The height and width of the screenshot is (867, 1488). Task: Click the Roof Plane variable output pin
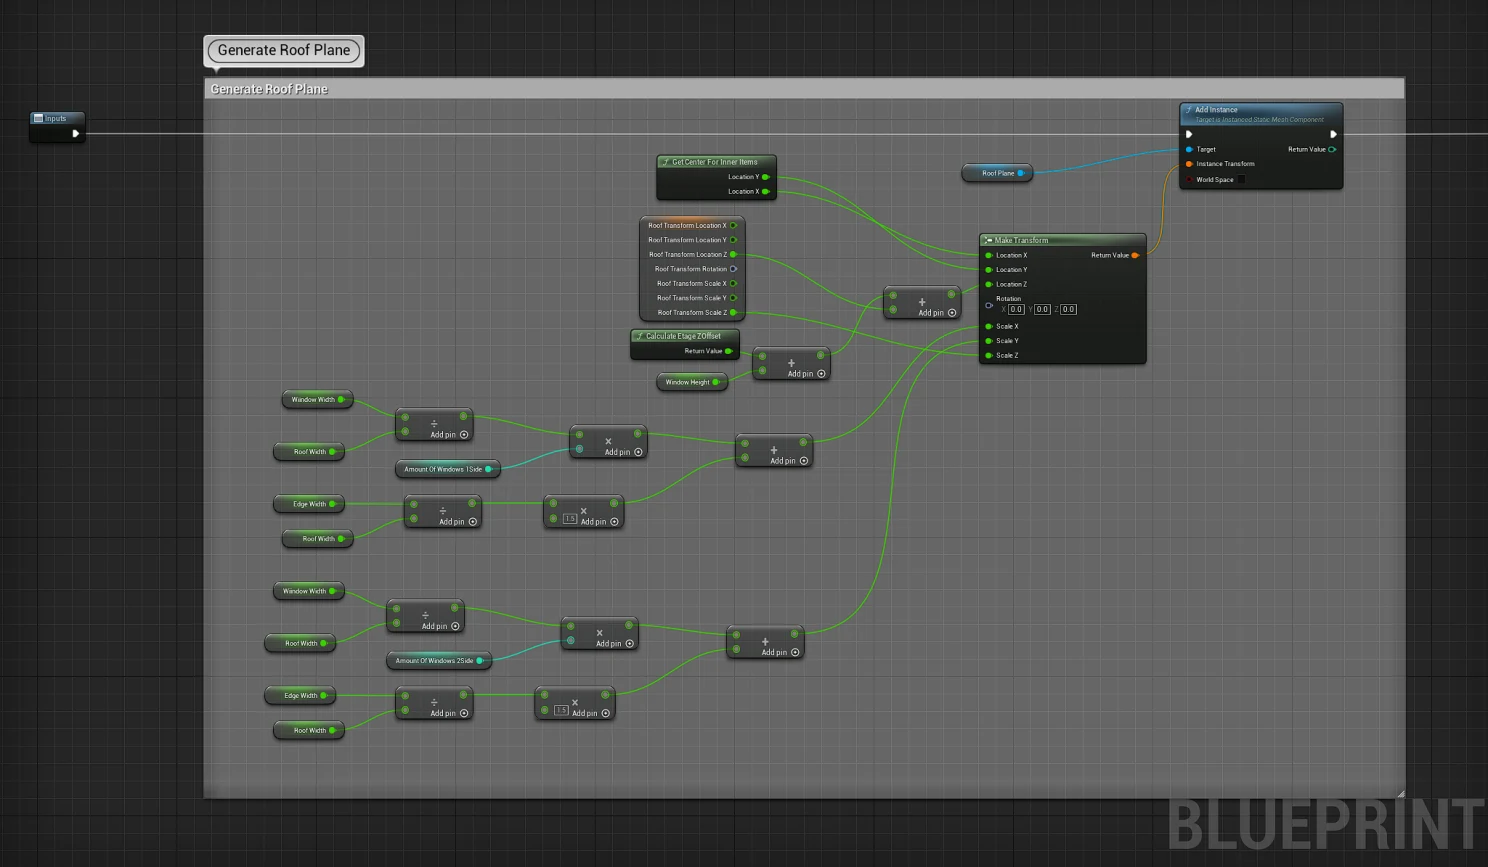tap(1021, 173)
